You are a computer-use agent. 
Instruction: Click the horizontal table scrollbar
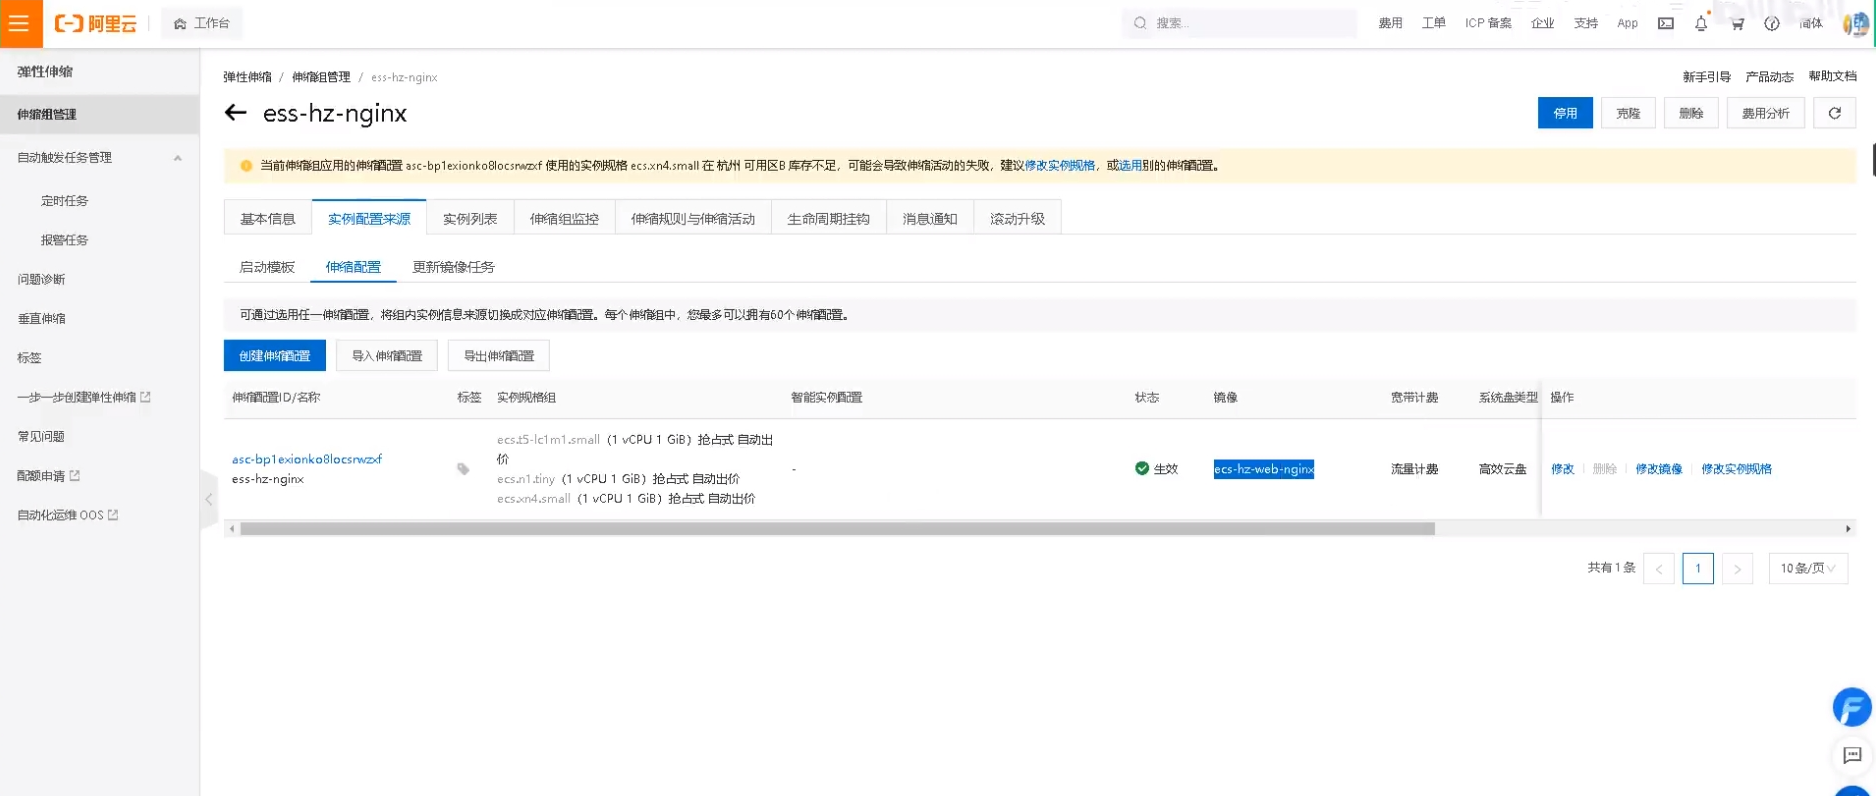[x=836, y=529]
